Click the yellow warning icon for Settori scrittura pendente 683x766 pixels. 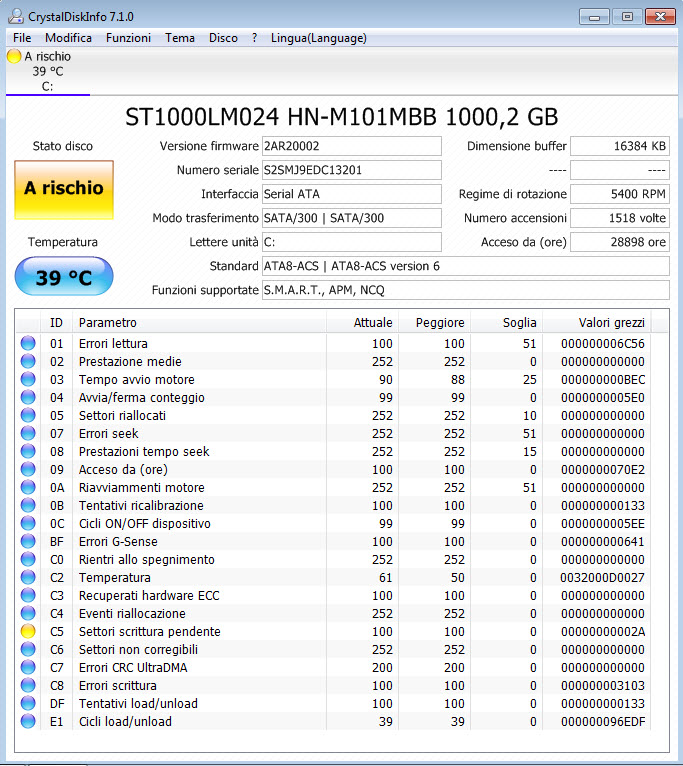pyautogui.click(x=28, y=631)
